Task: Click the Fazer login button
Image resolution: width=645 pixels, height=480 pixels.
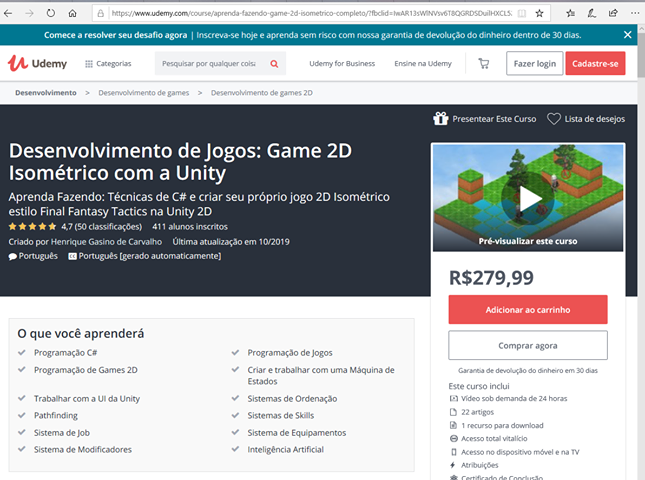Action: point(534,63)
